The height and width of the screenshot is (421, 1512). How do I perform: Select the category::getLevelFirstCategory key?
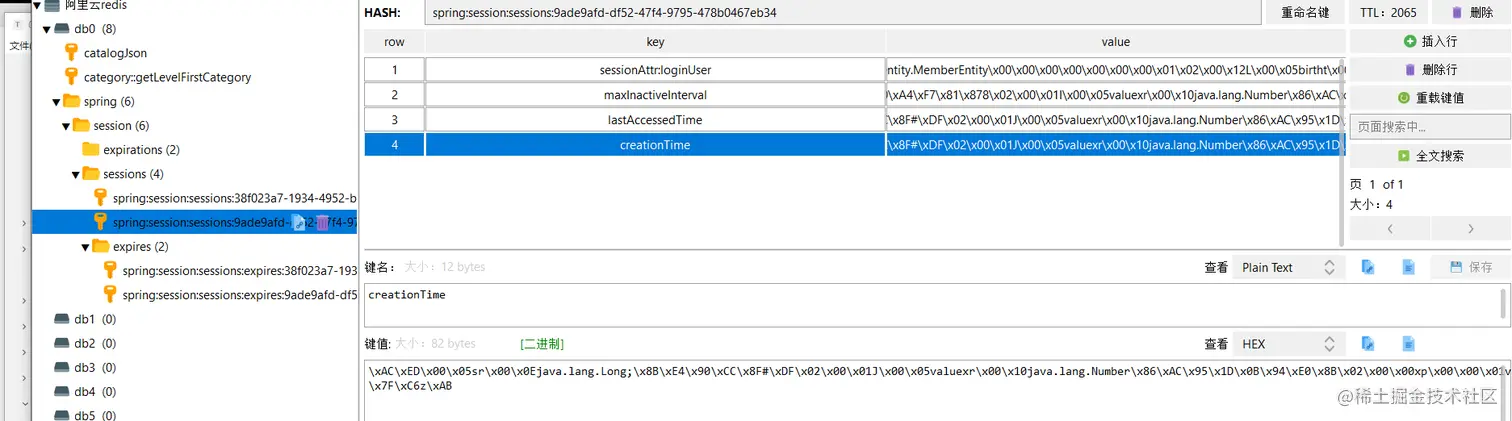(167, 77)
